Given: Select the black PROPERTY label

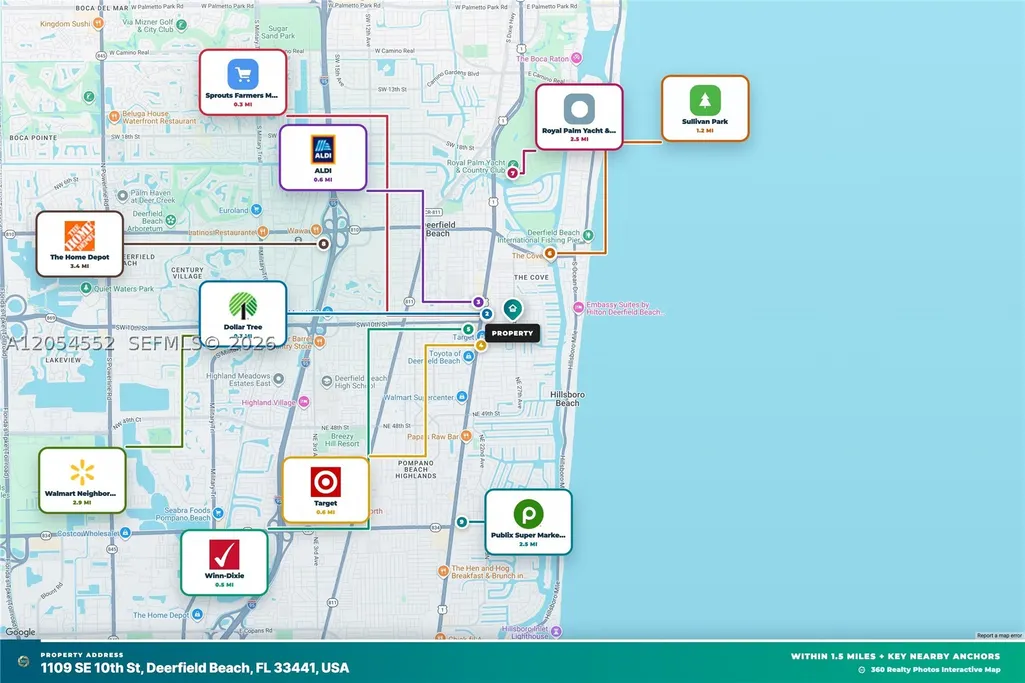Looking at the screenshot, I should pyautogui.click(x=512, y=333).
